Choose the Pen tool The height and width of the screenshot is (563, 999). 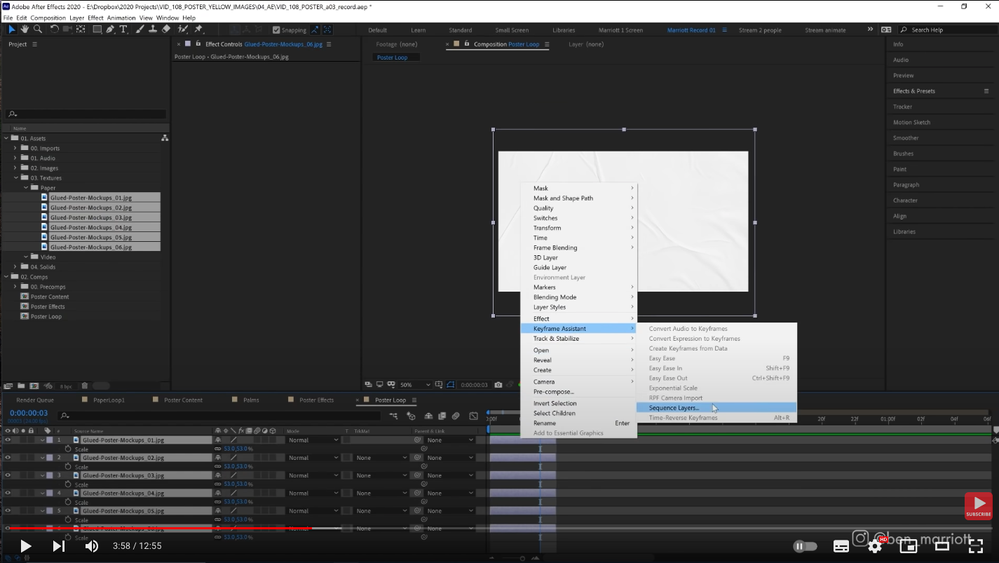tap(111, 30)
